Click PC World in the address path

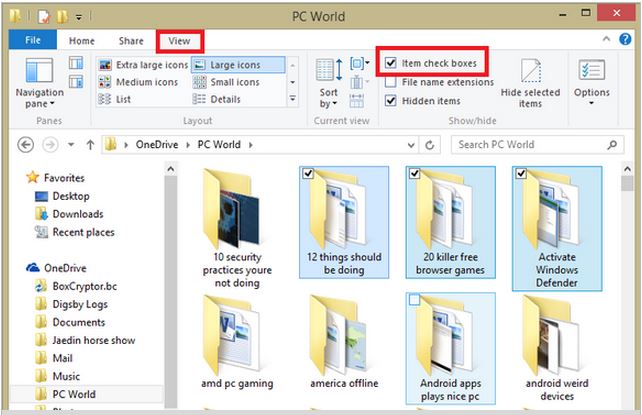click(x=219, y=144)
